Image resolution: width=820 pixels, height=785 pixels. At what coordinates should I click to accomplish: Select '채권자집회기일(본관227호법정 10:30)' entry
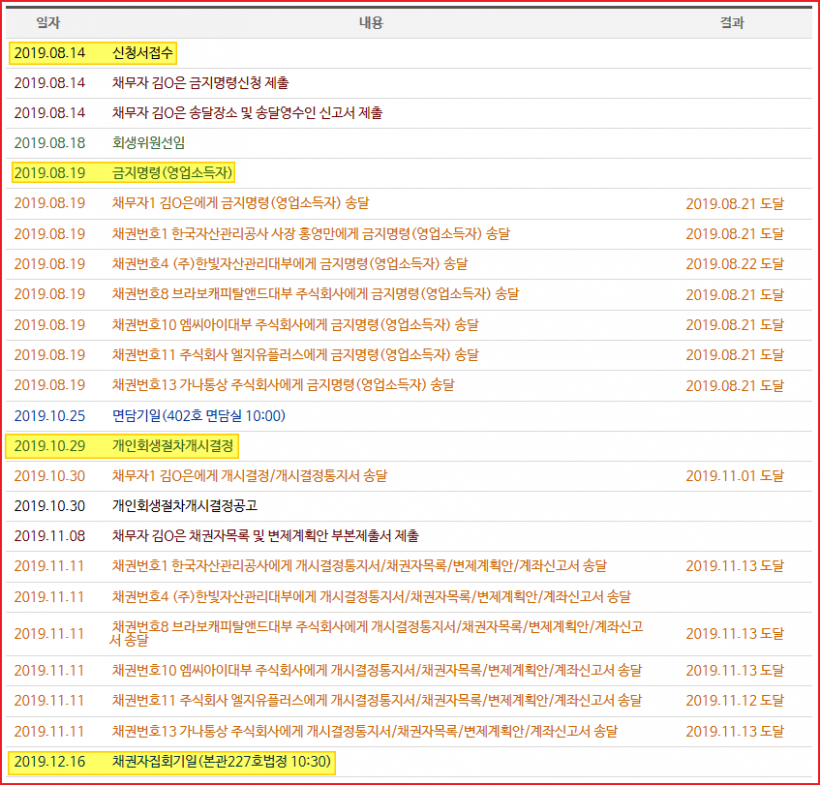[x=222, y=761]
